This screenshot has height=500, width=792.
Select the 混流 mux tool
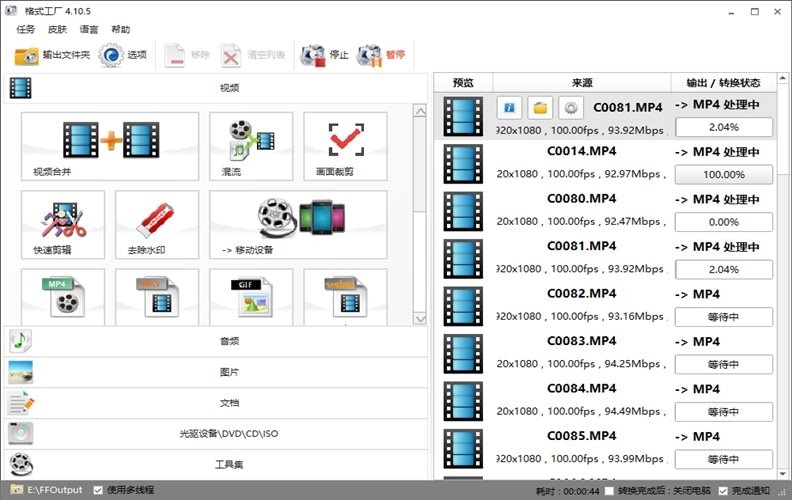(x=251, y=146)
